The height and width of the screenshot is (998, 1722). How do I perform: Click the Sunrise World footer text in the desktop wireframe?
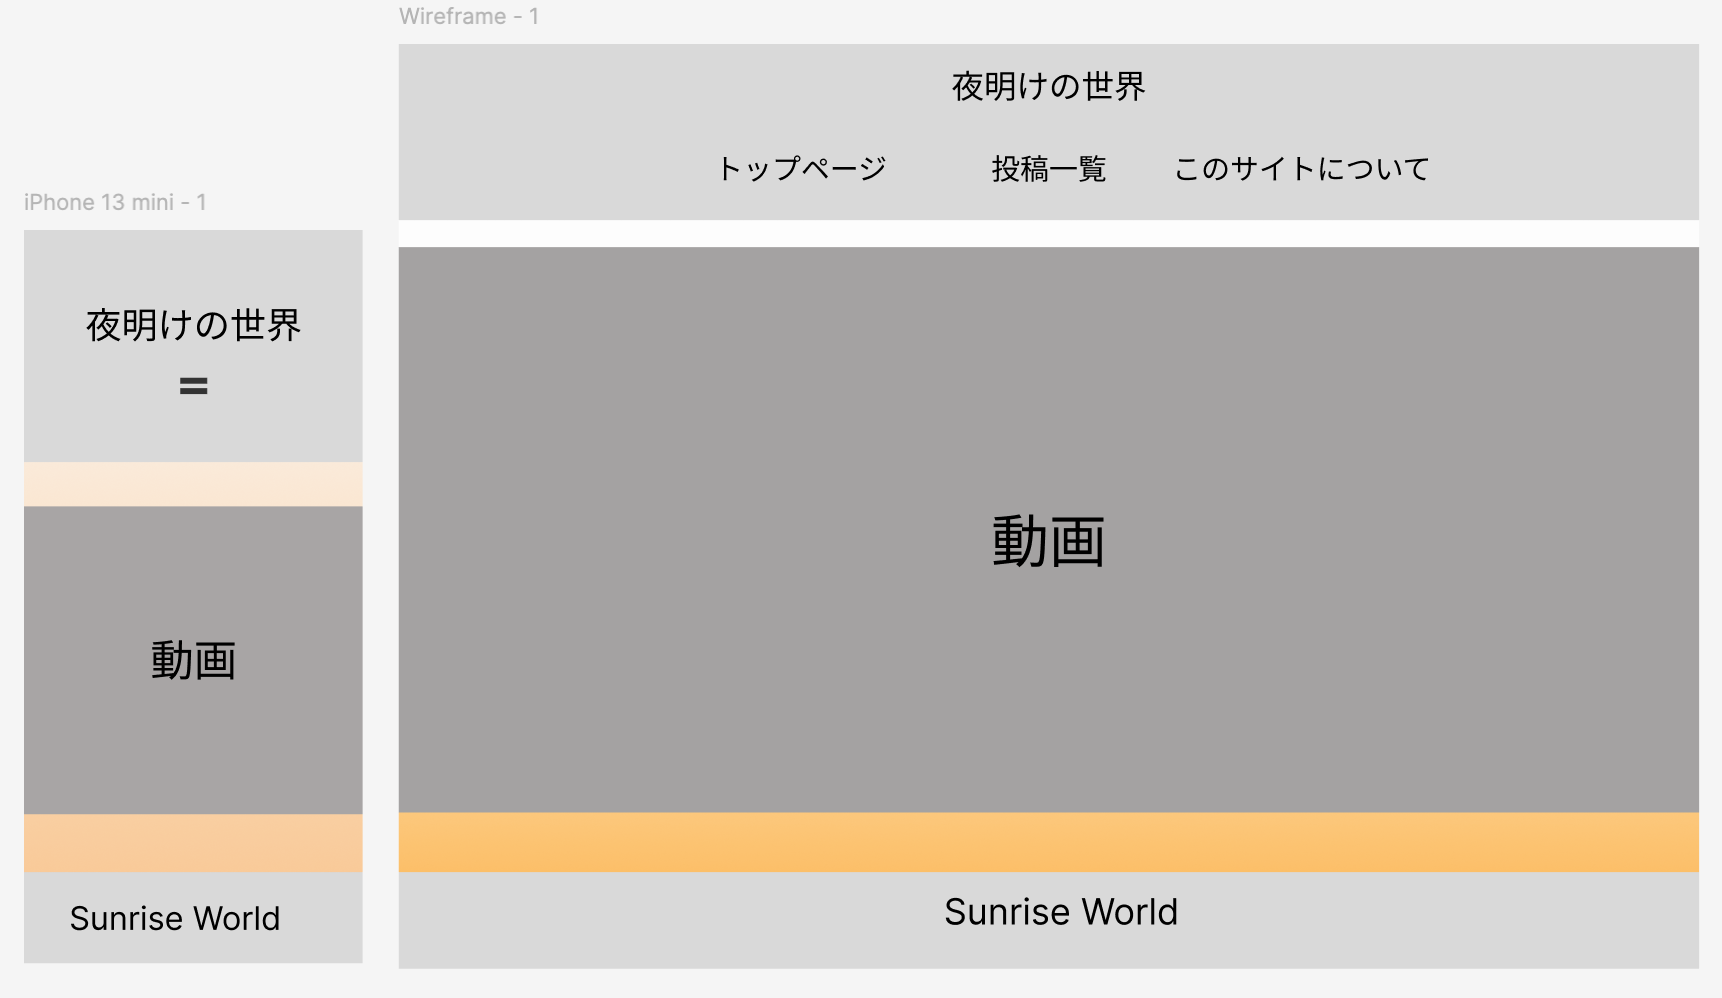[1060, 912]
